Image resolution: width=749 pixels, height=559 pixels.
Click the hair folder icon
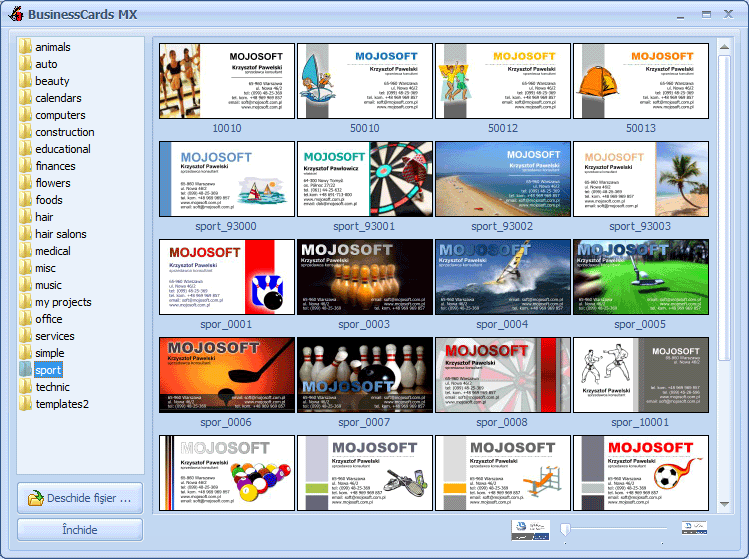coord(25,217)
